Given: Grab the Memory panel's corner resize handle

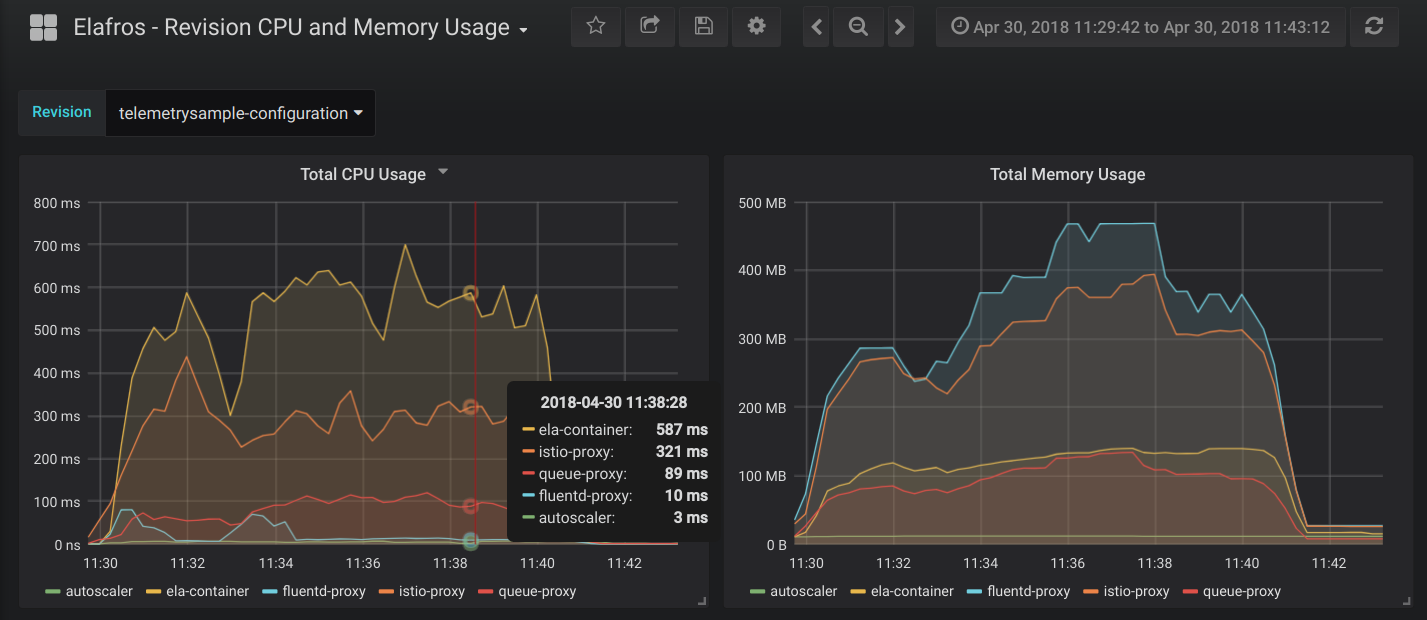Looking at the screenshot, I should pos(1406,601).
